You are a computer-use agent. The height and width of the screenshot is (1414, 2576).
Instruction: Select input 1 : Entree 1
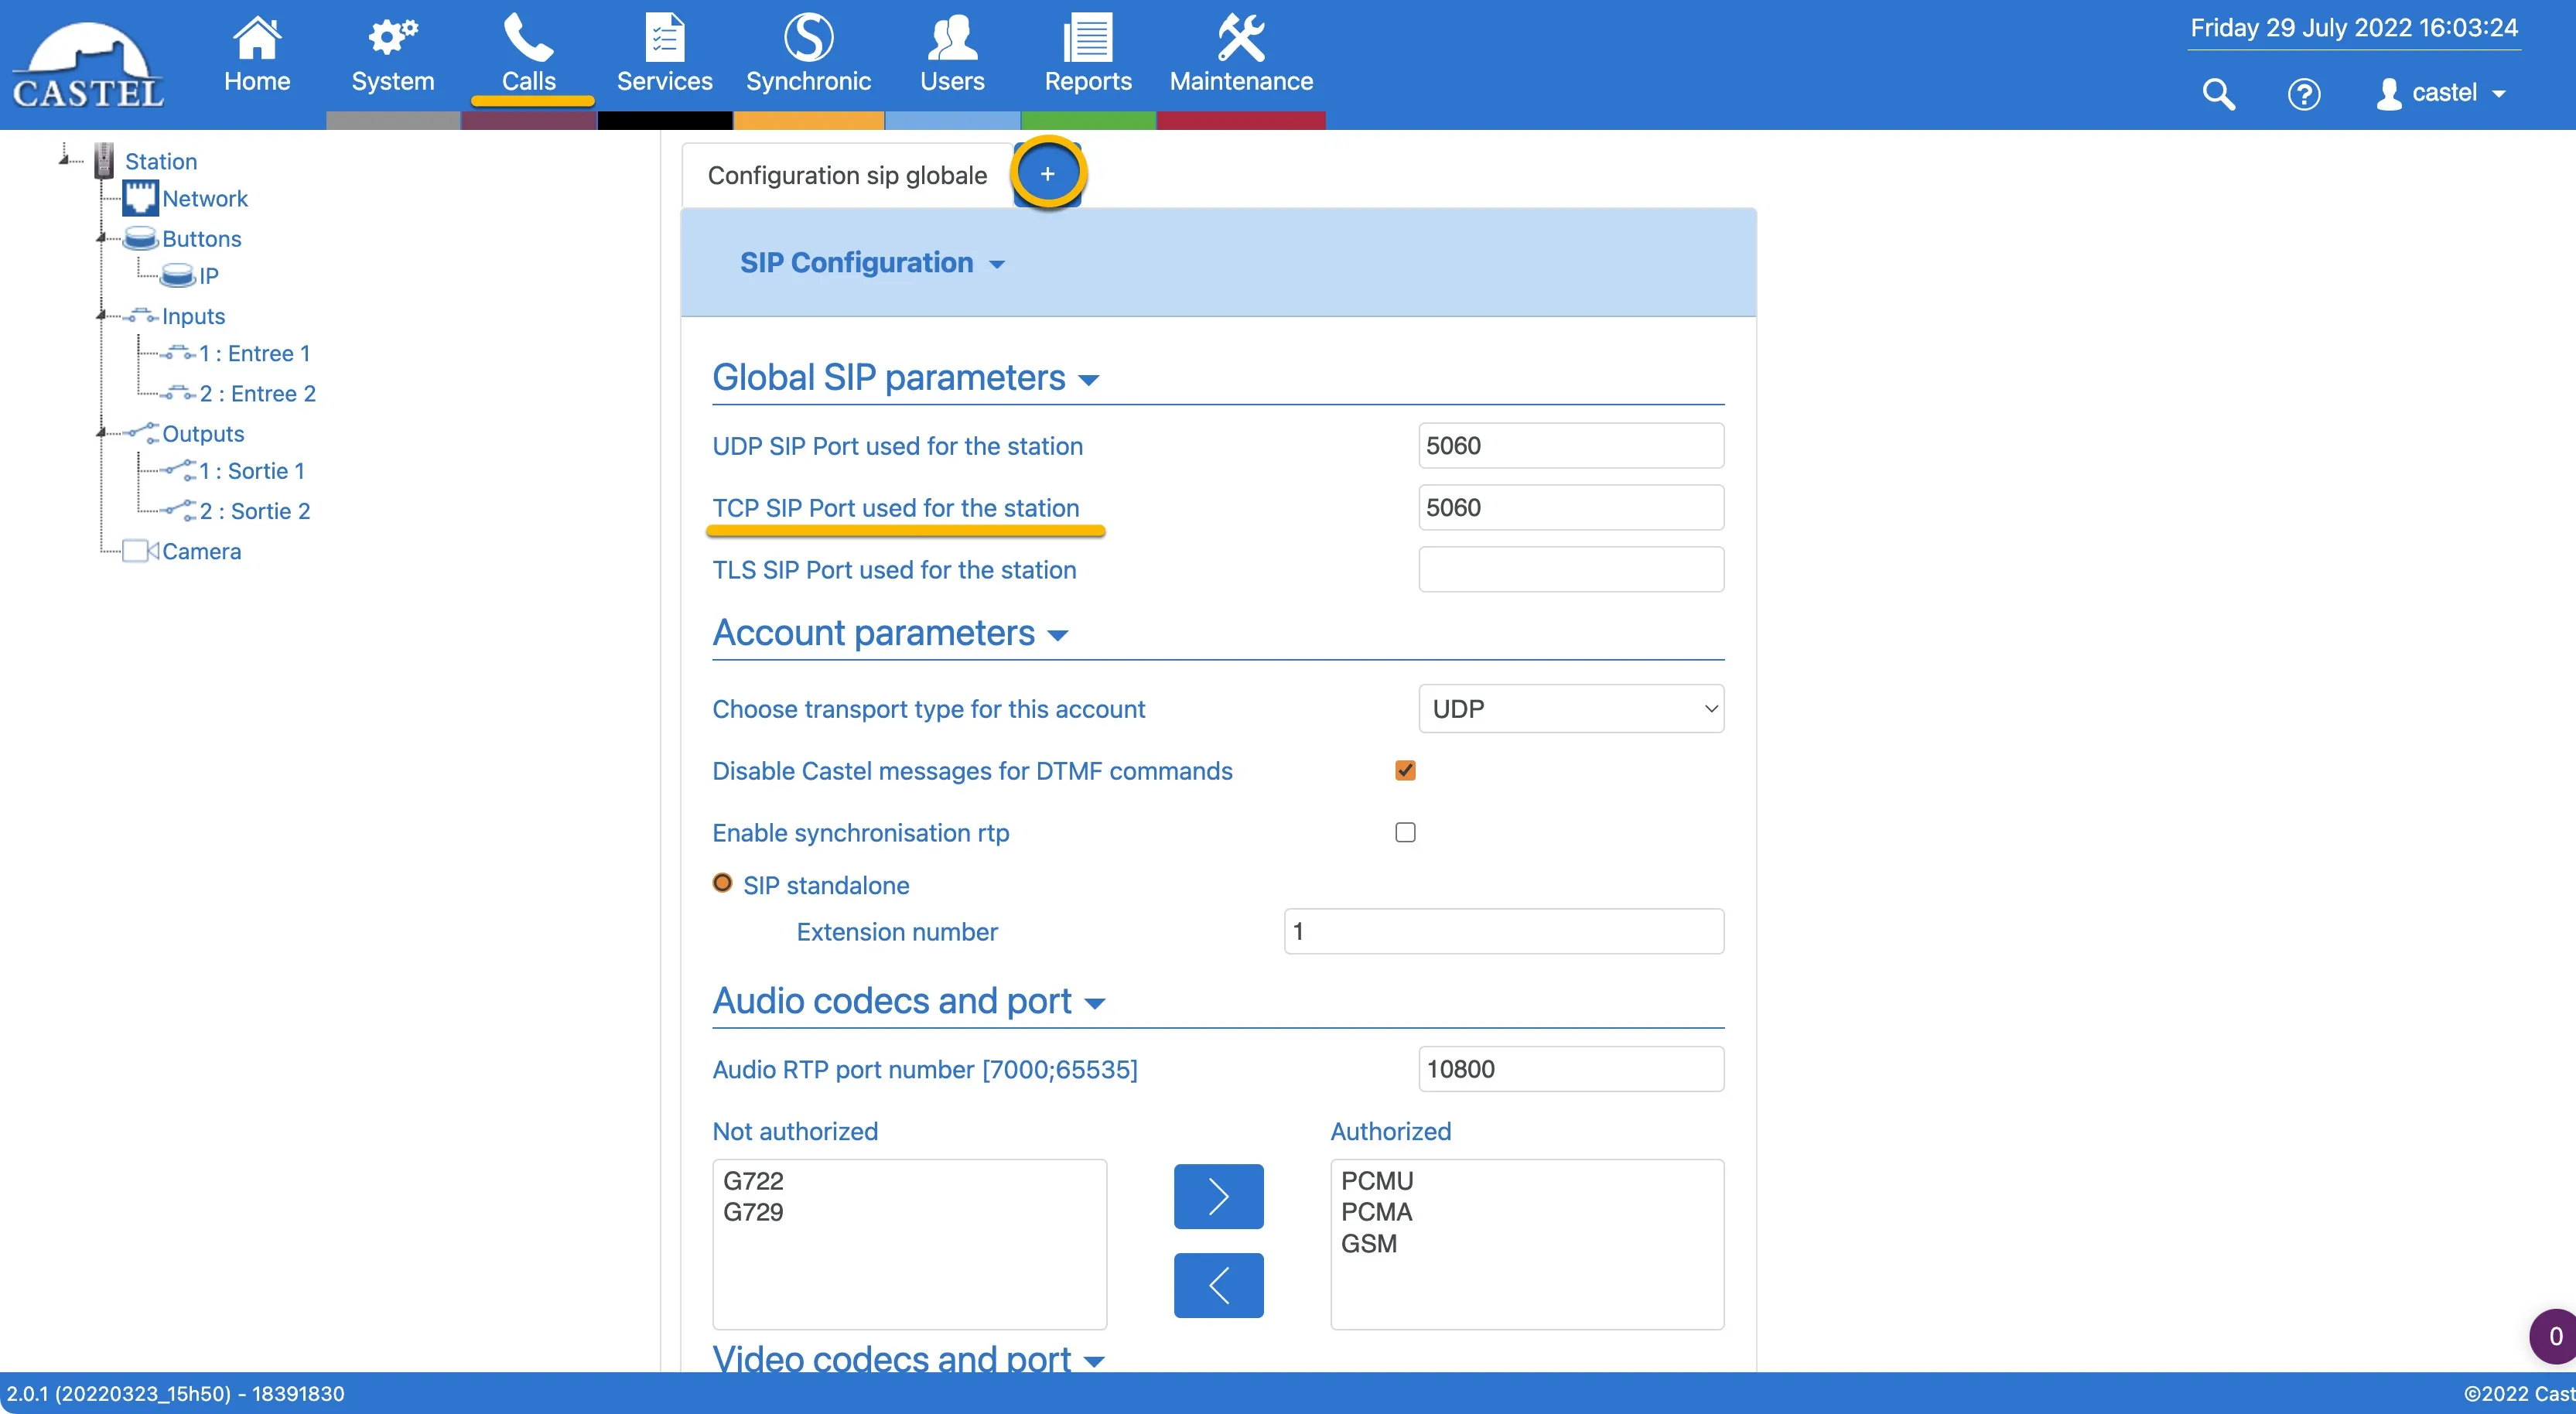(254, 353)
